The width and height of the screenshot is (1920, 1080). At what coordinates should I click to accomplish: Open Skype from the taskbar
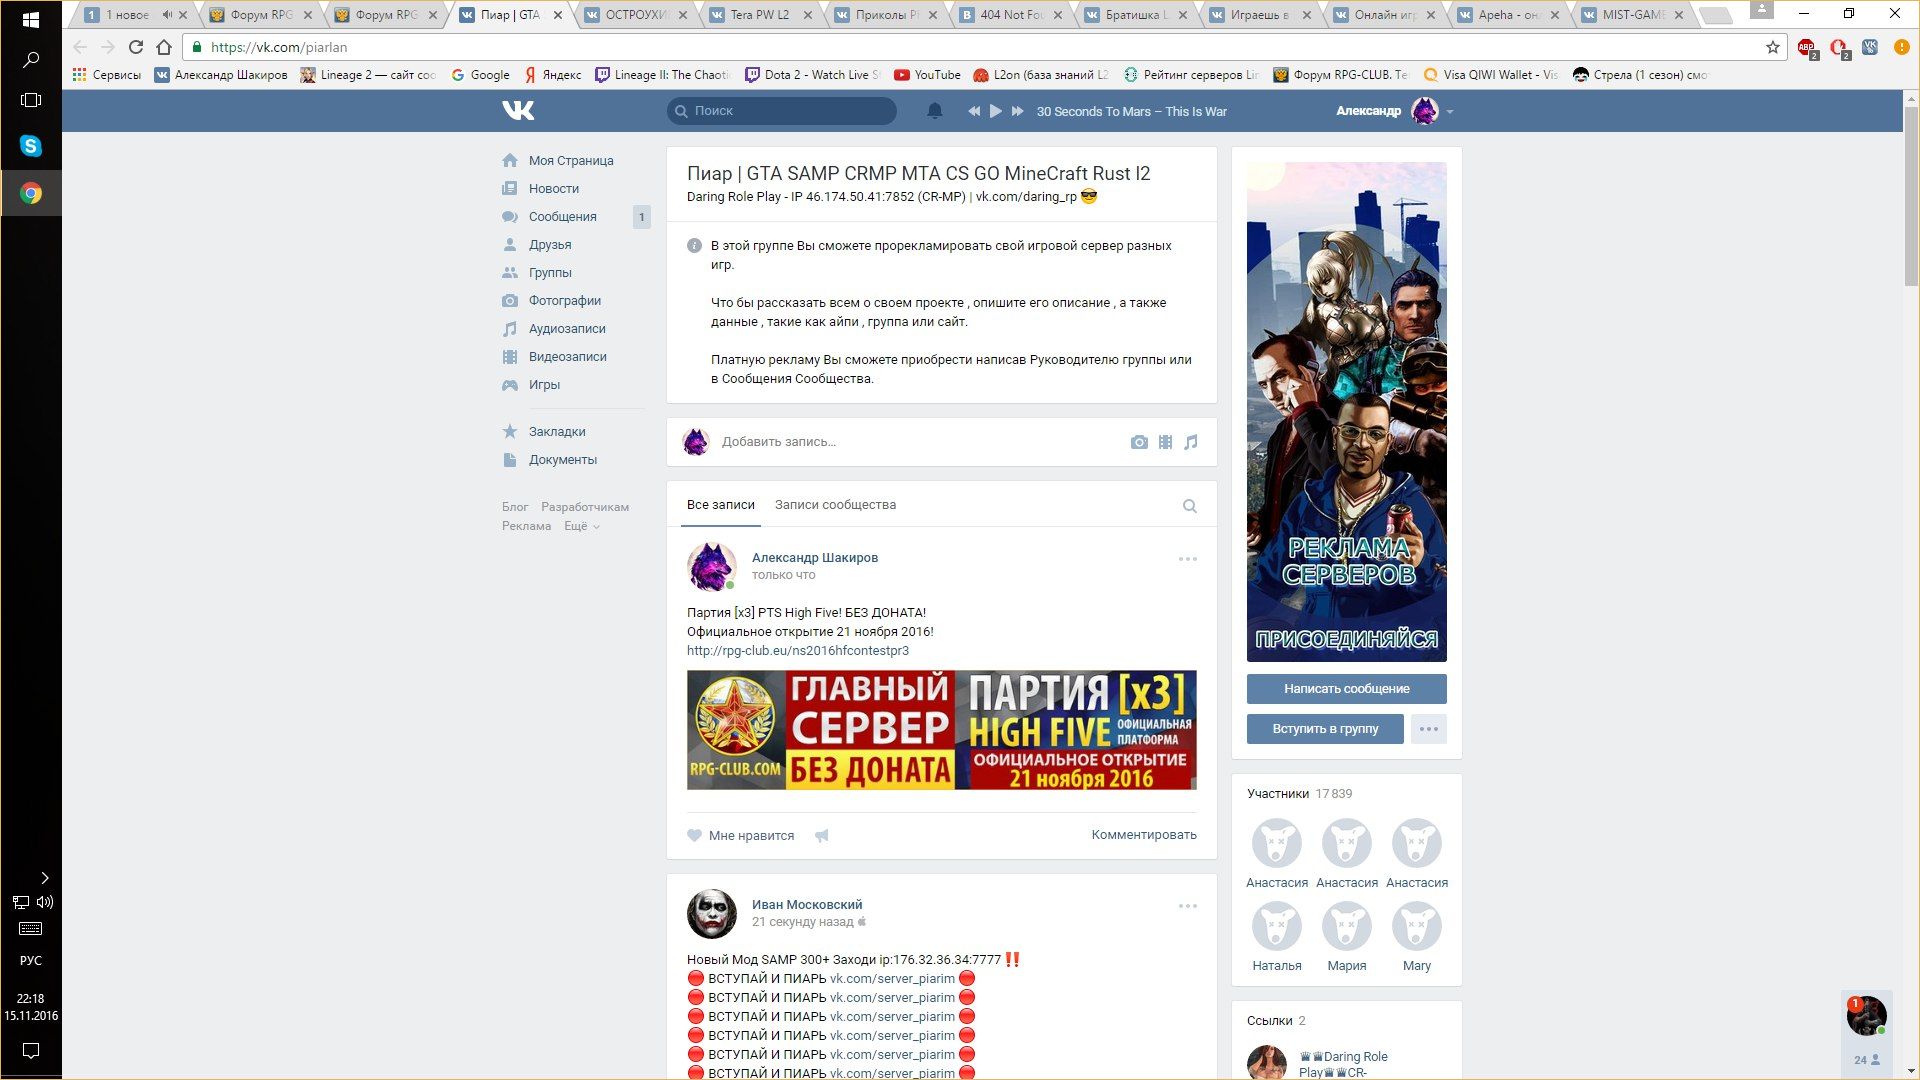30,146
